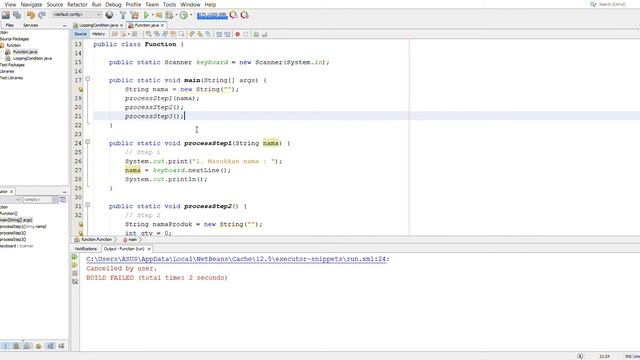
Task: Click the Save All toolbar icon
Action: pos(17,15)
